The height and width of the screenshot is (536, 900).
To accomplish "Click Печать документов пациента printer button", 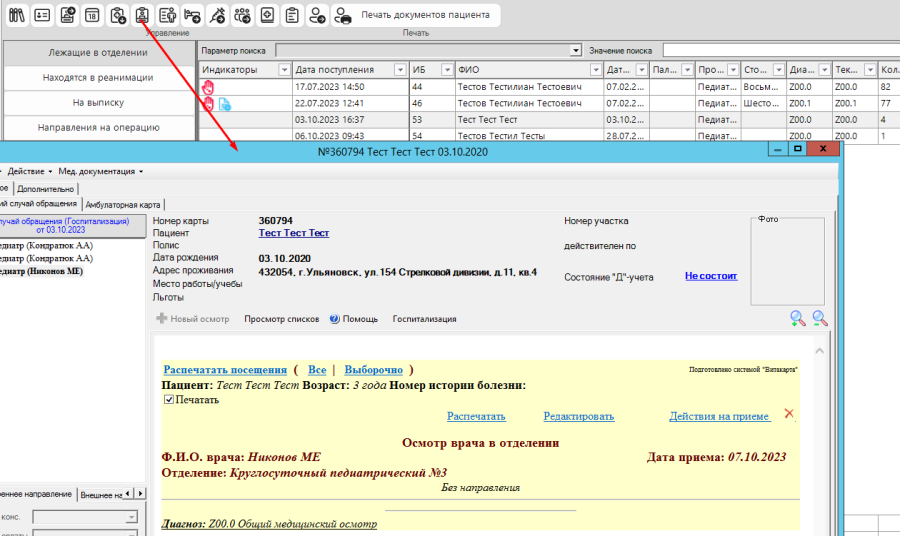I will [x=416, y=15].
